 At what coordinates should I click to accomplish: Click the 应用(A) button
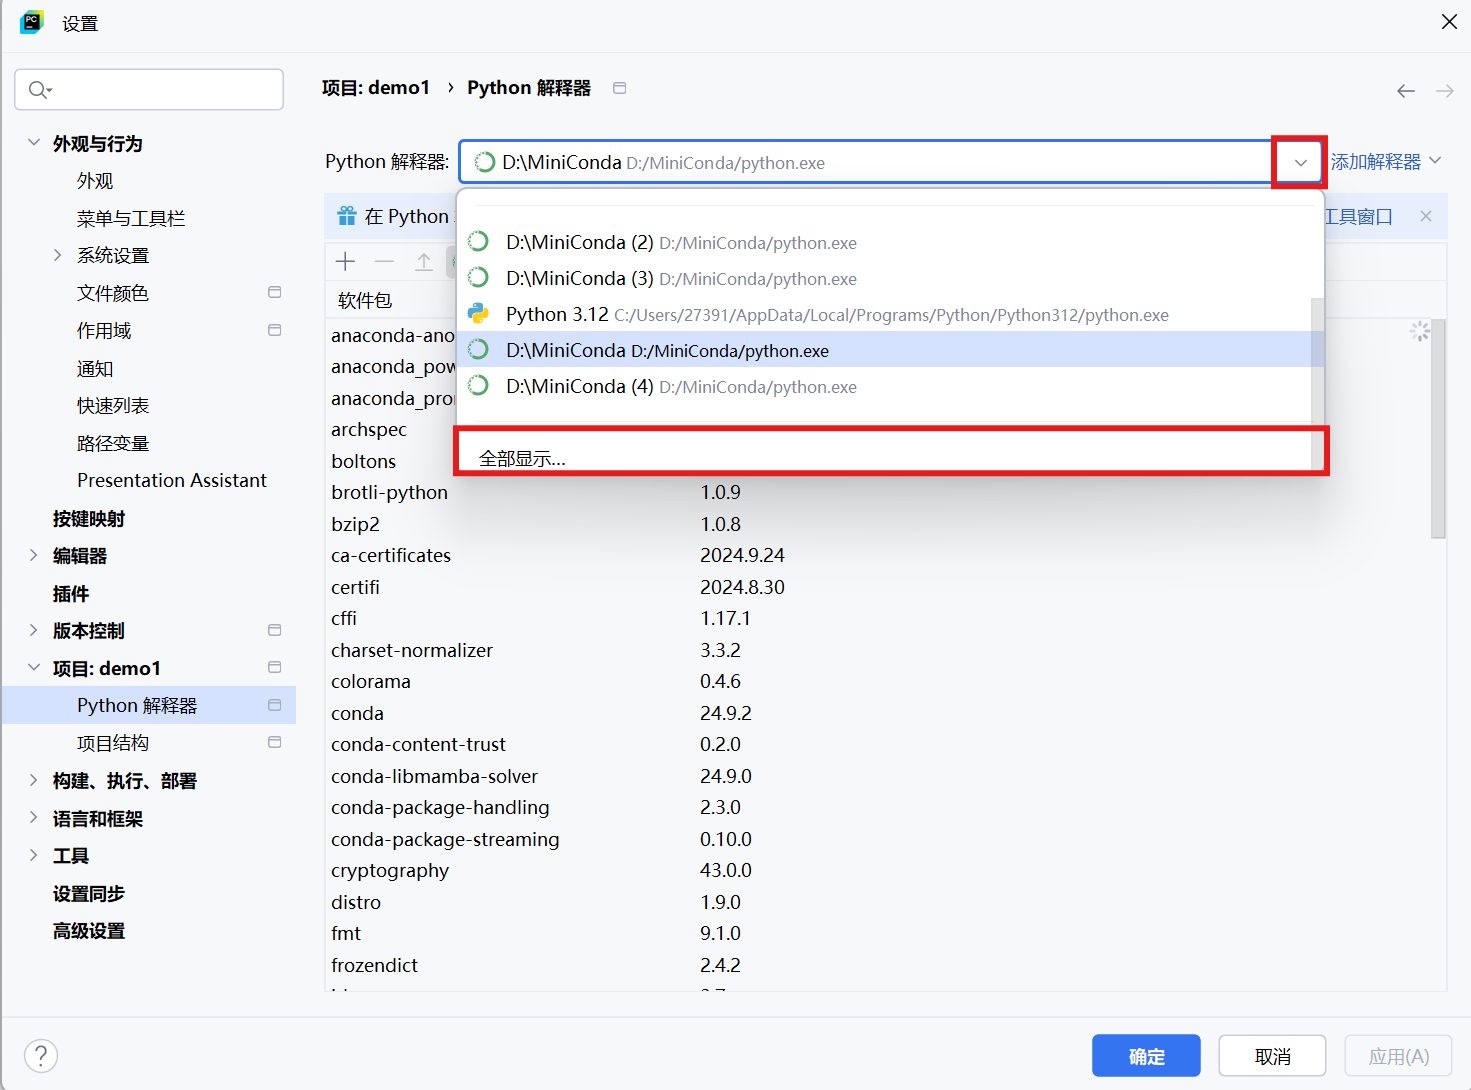(x=1398, y=1056)
